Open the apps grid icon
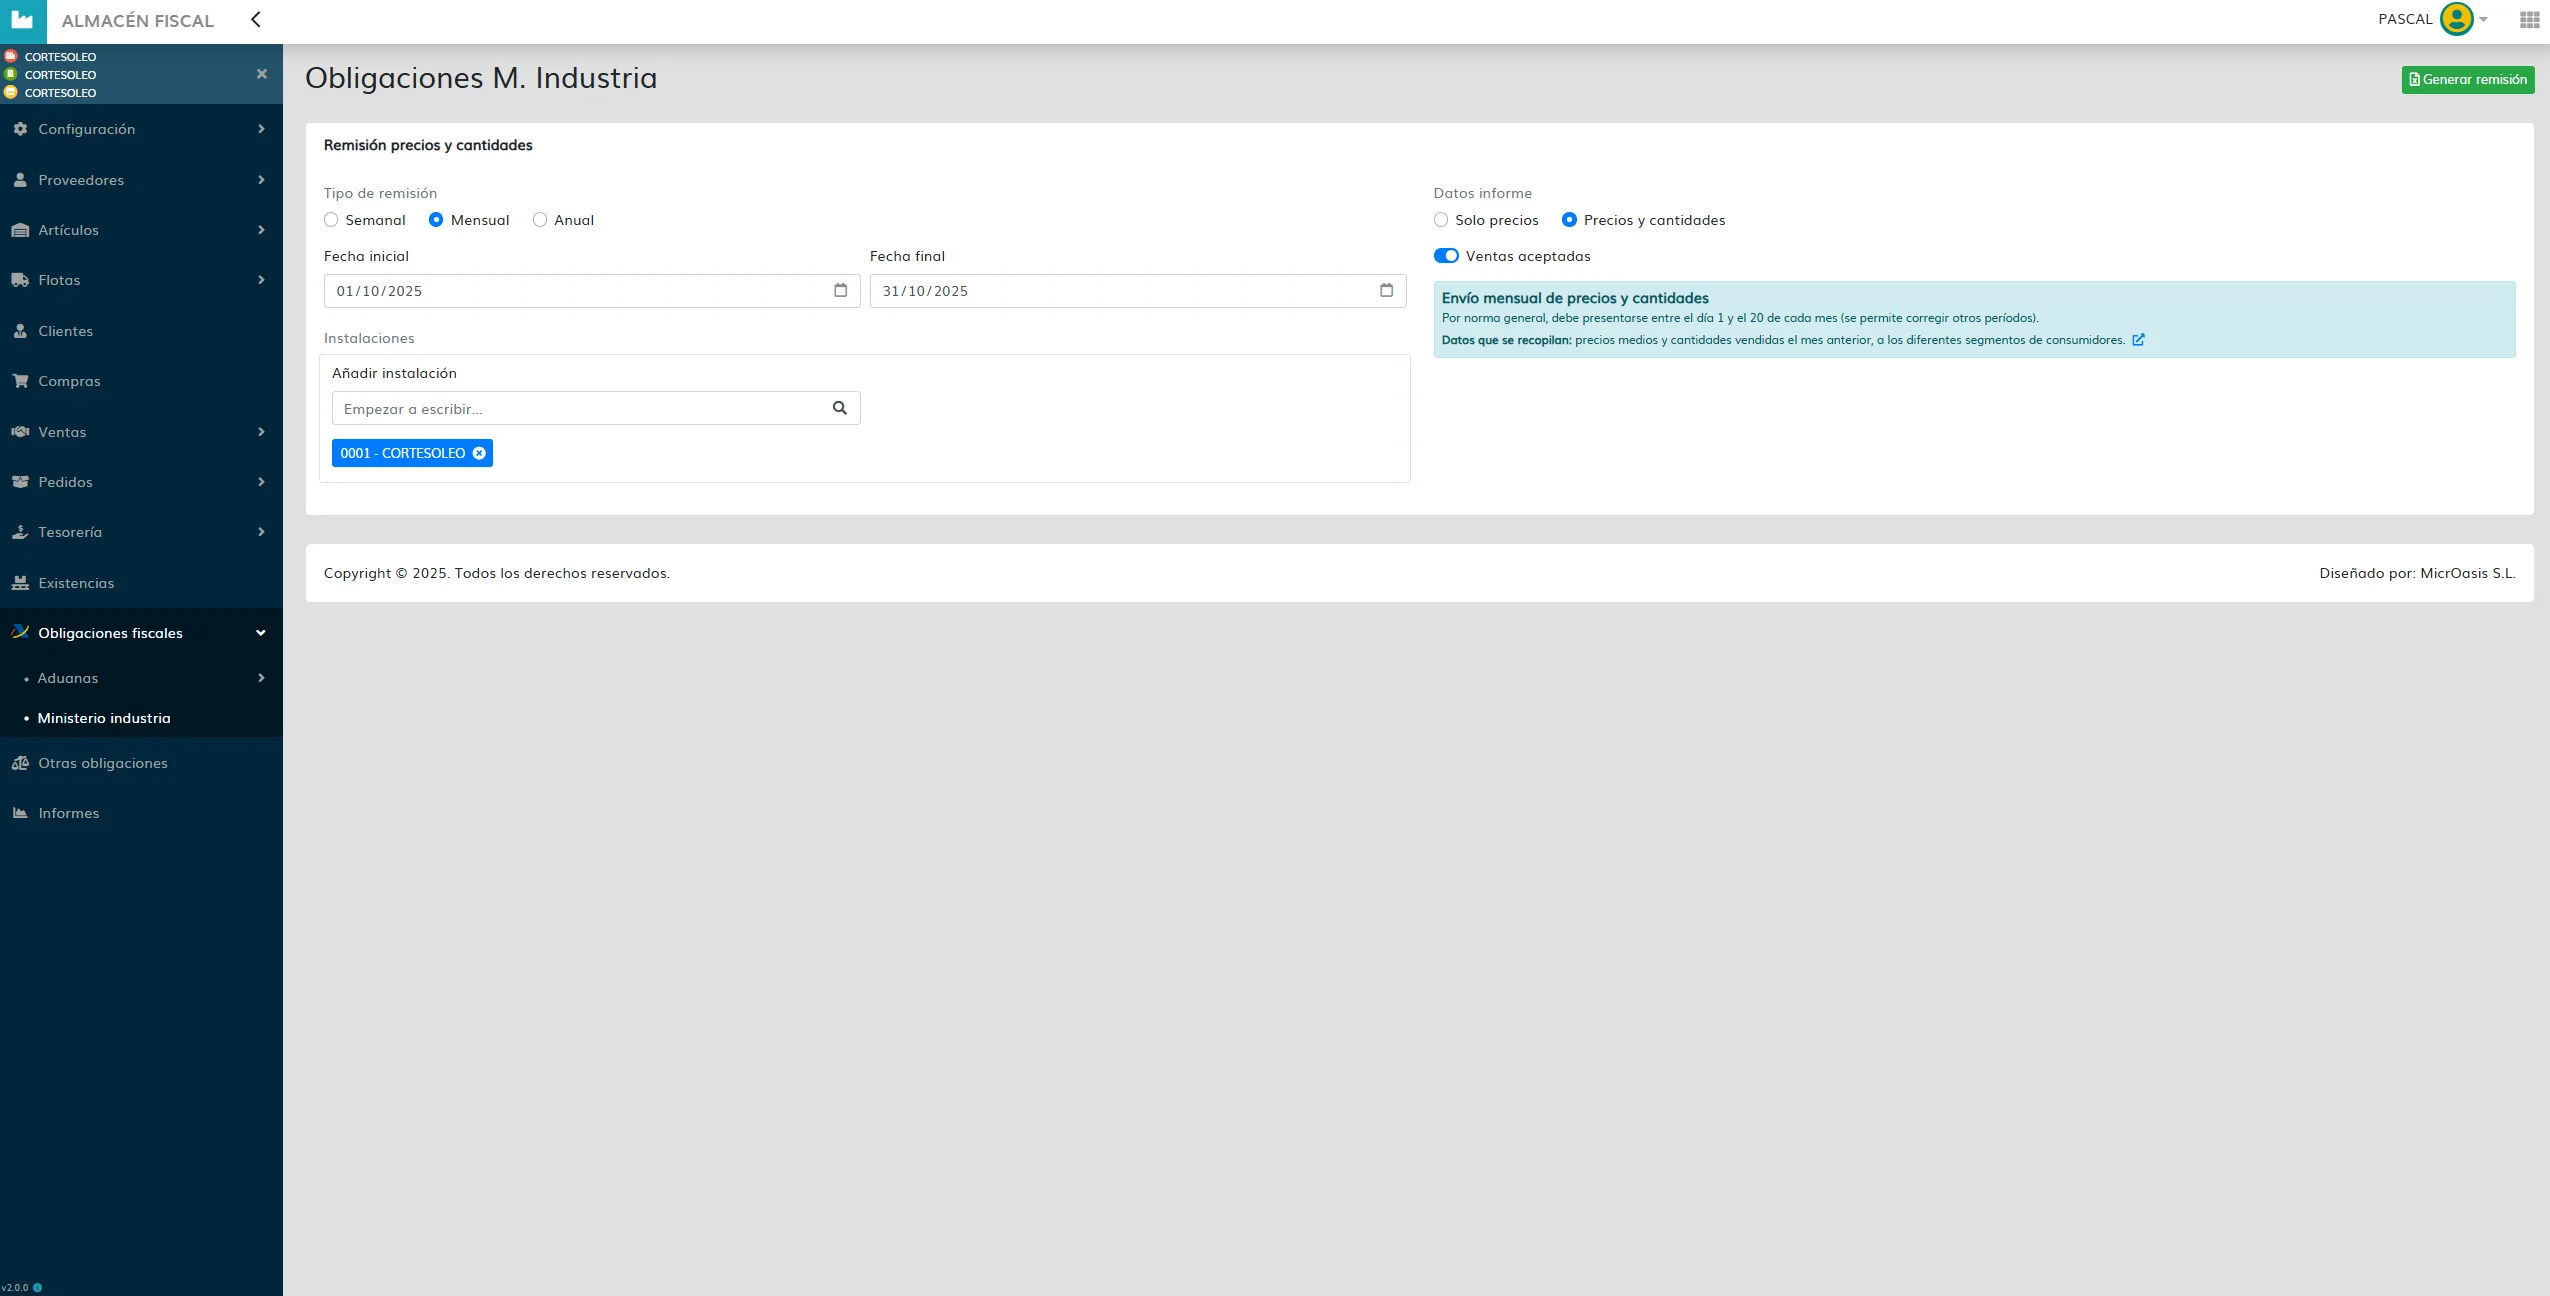The width and height of the screenshot is (2550, 1296). point(2529,19)
